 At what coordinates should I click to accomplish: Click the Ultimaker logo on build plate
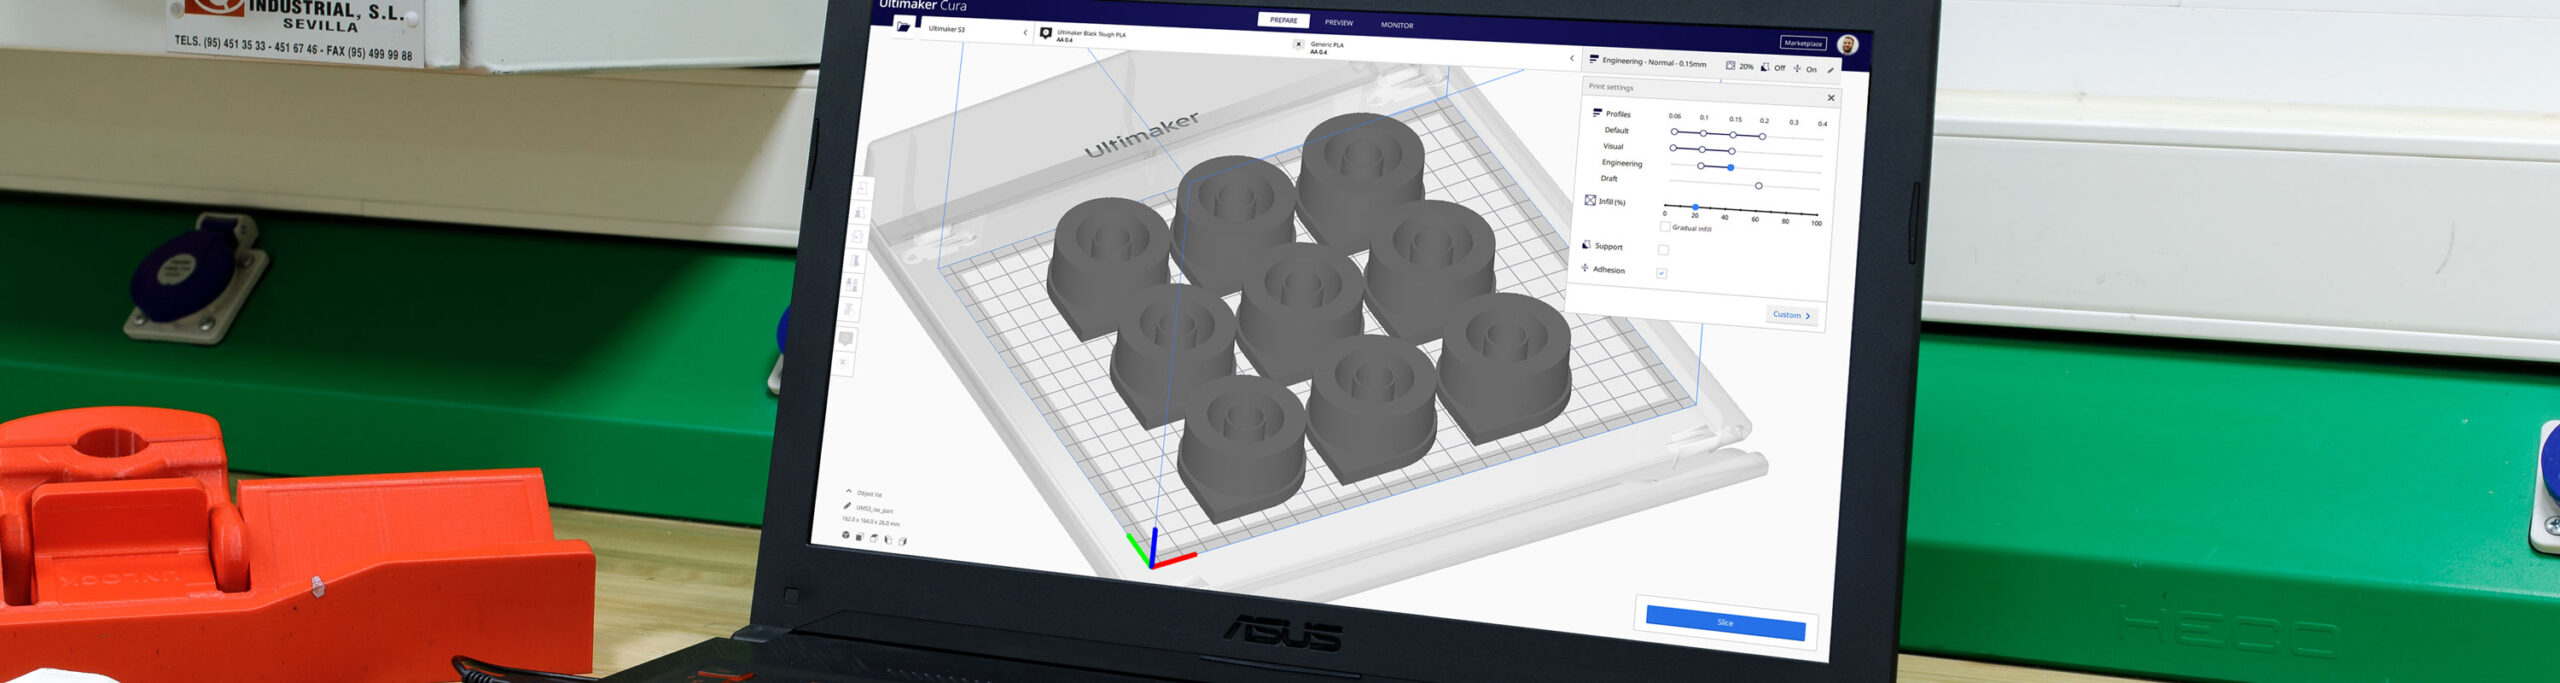[1142, 135]
